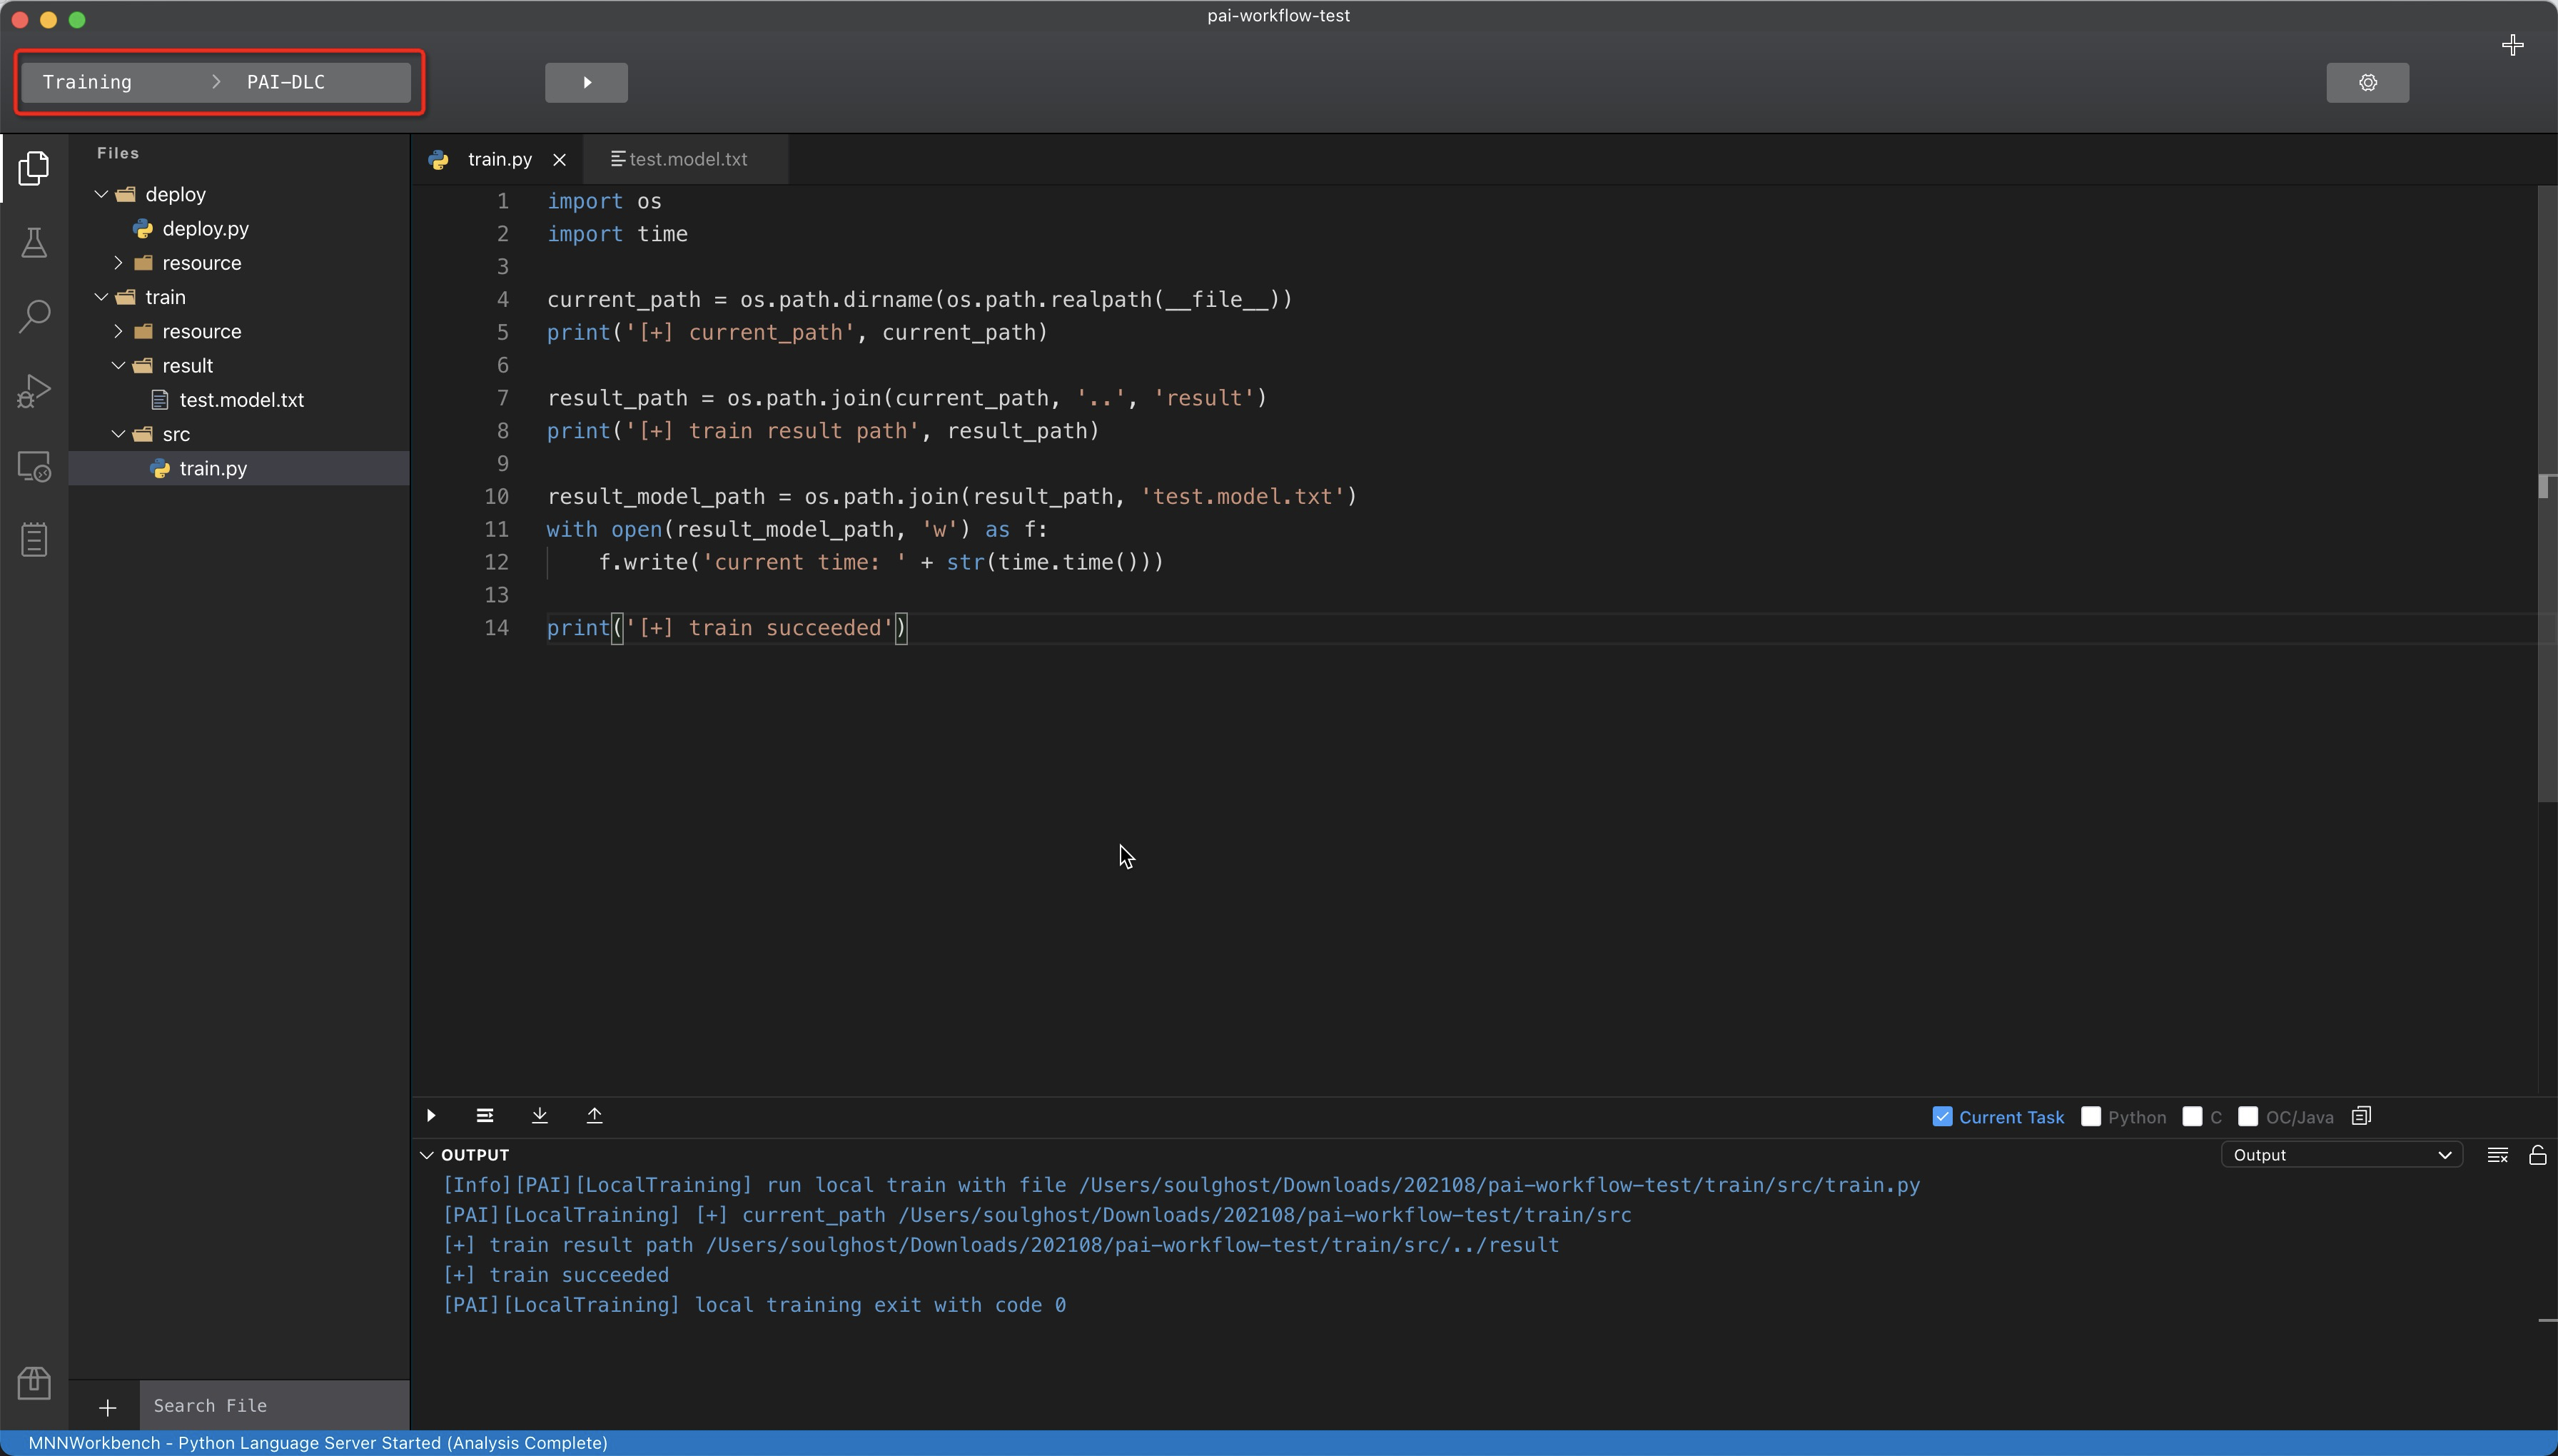
Task: Click the settings gear button
Action: [x=2367, y=83]
